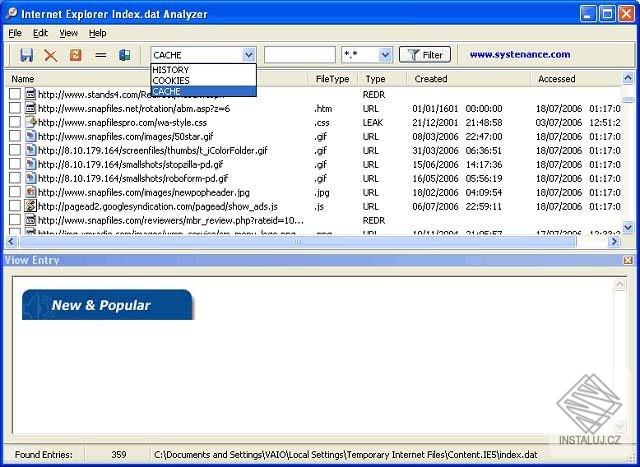Screen dimensions: 640x467
Task: Click the file icon for abm.asp?z=6 entry
Action: 31,108
